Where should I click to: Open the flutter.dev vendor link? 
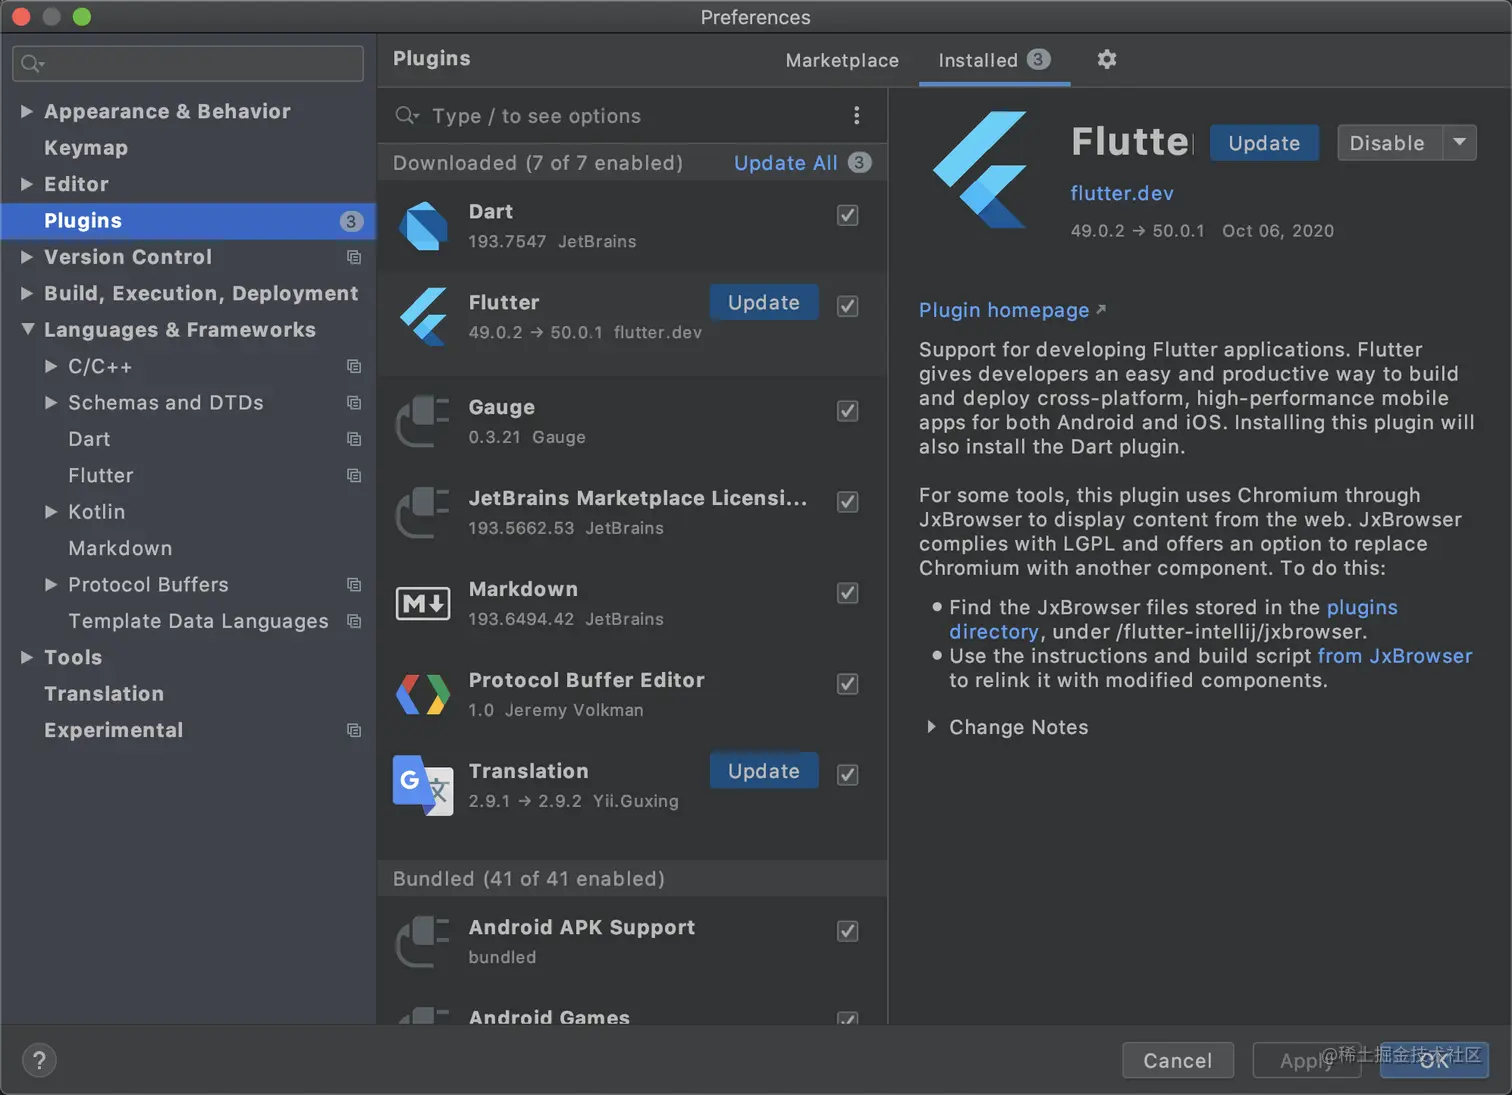tap(1122, 193)
